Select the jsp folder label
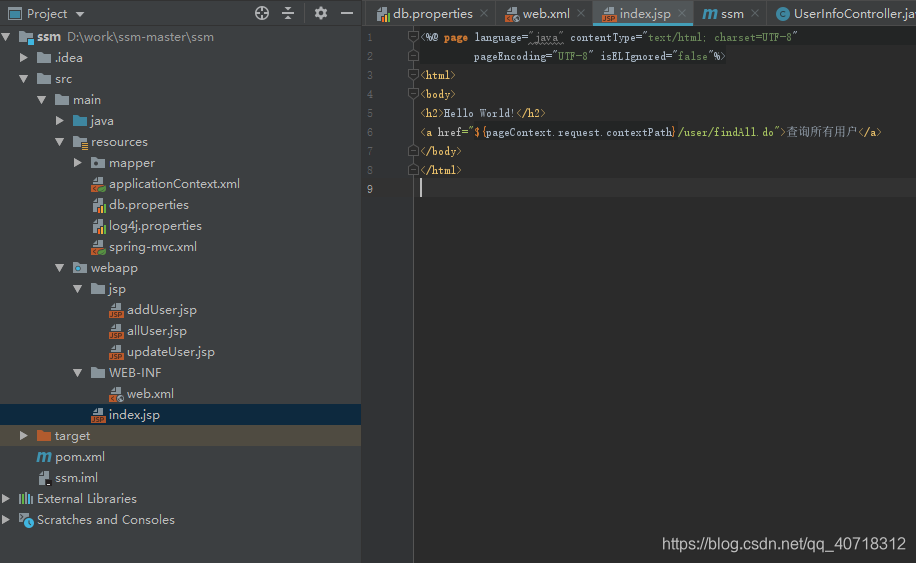Image resolution: width=916 pixels, height=563 pixels. 117,289
